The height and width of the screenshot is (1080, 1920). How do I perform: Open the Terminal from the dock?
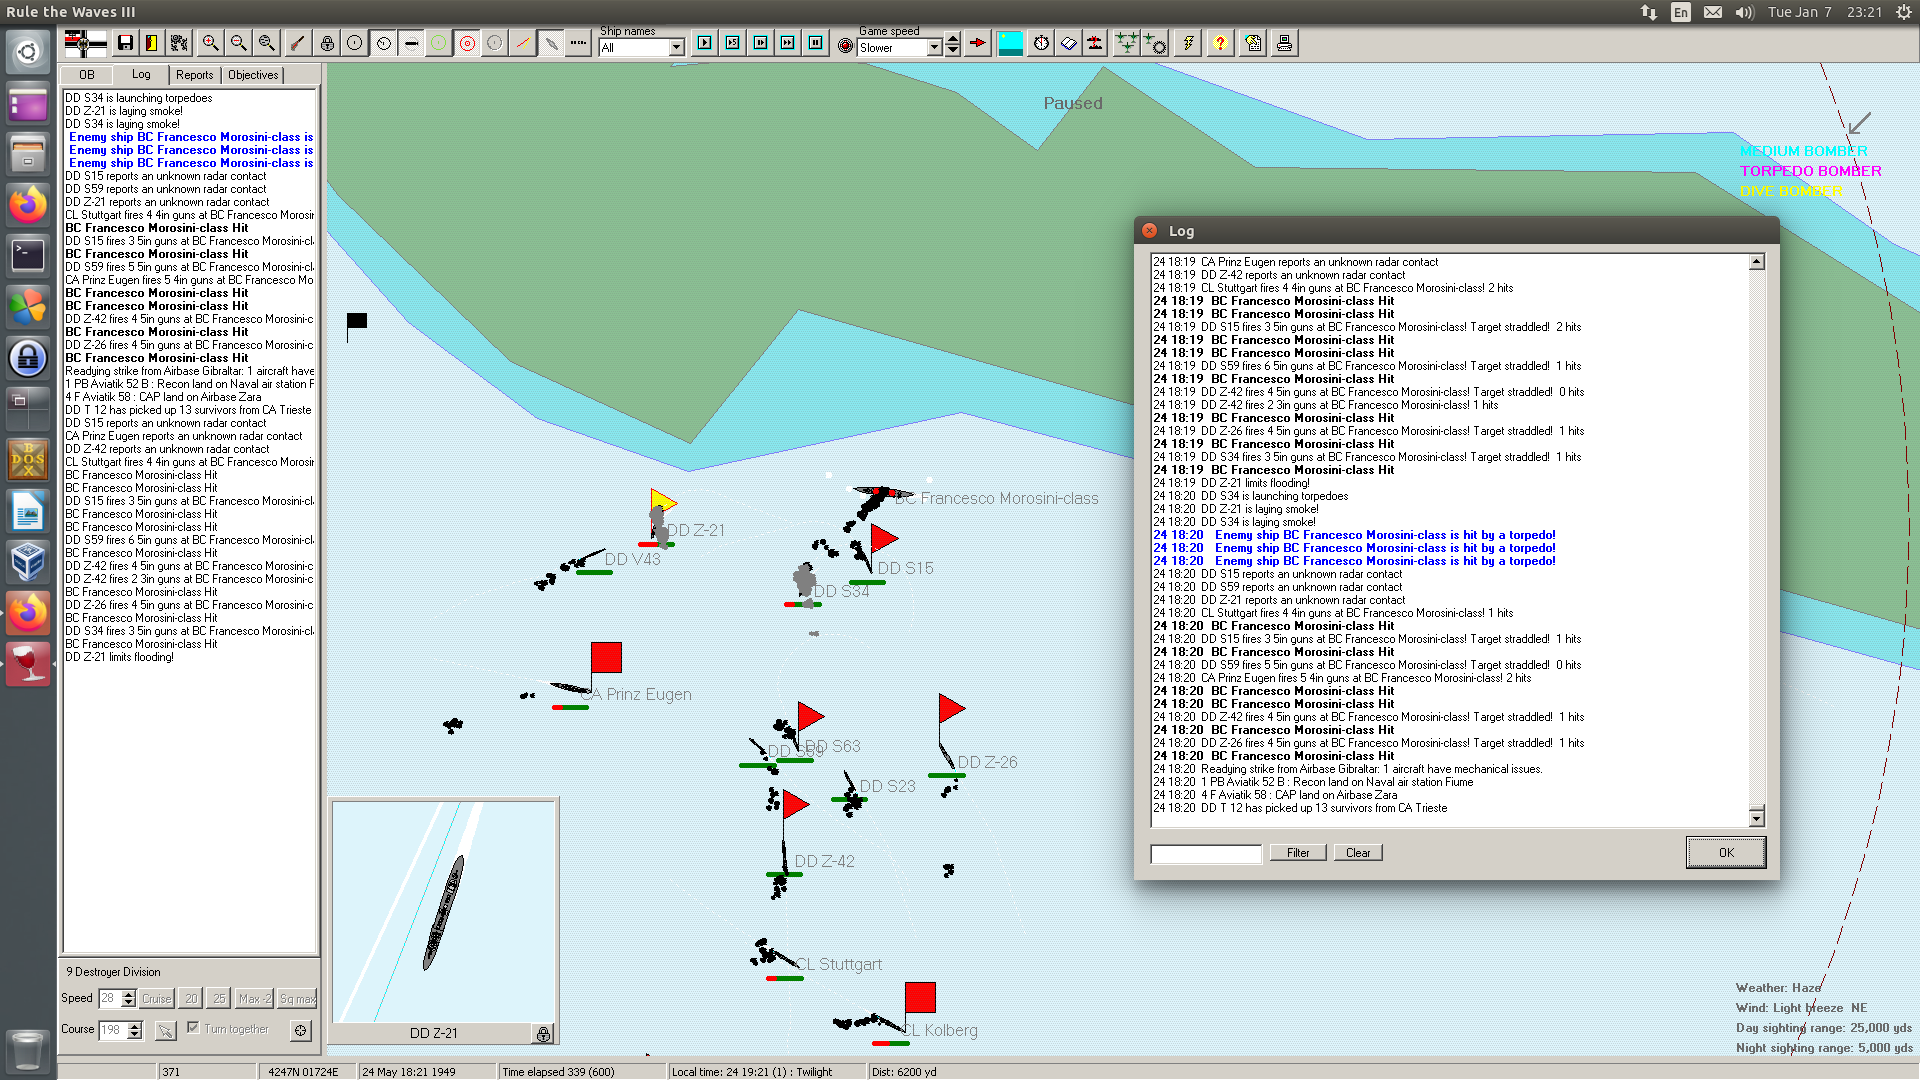point(28,256)
